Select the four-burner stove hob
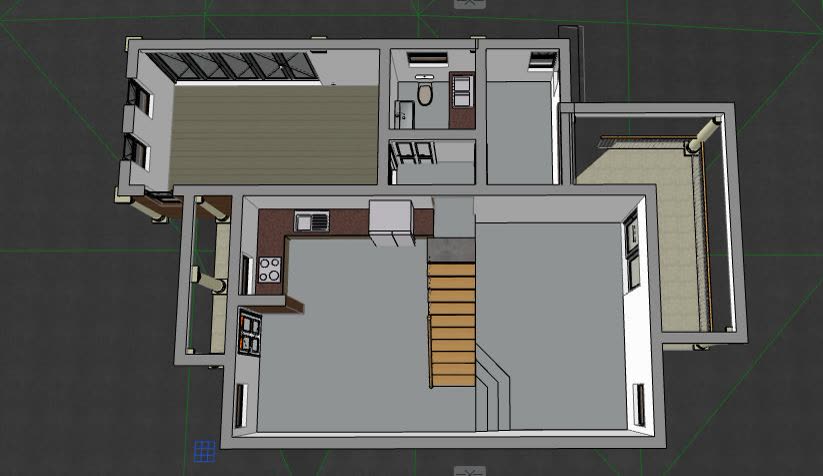 click(269, 270)
